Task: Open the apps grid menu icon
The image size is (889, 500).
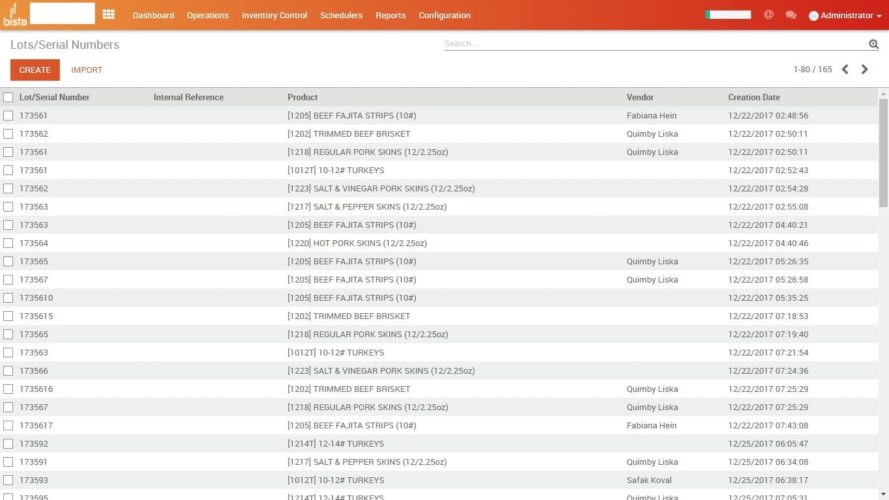Action: 109,15
